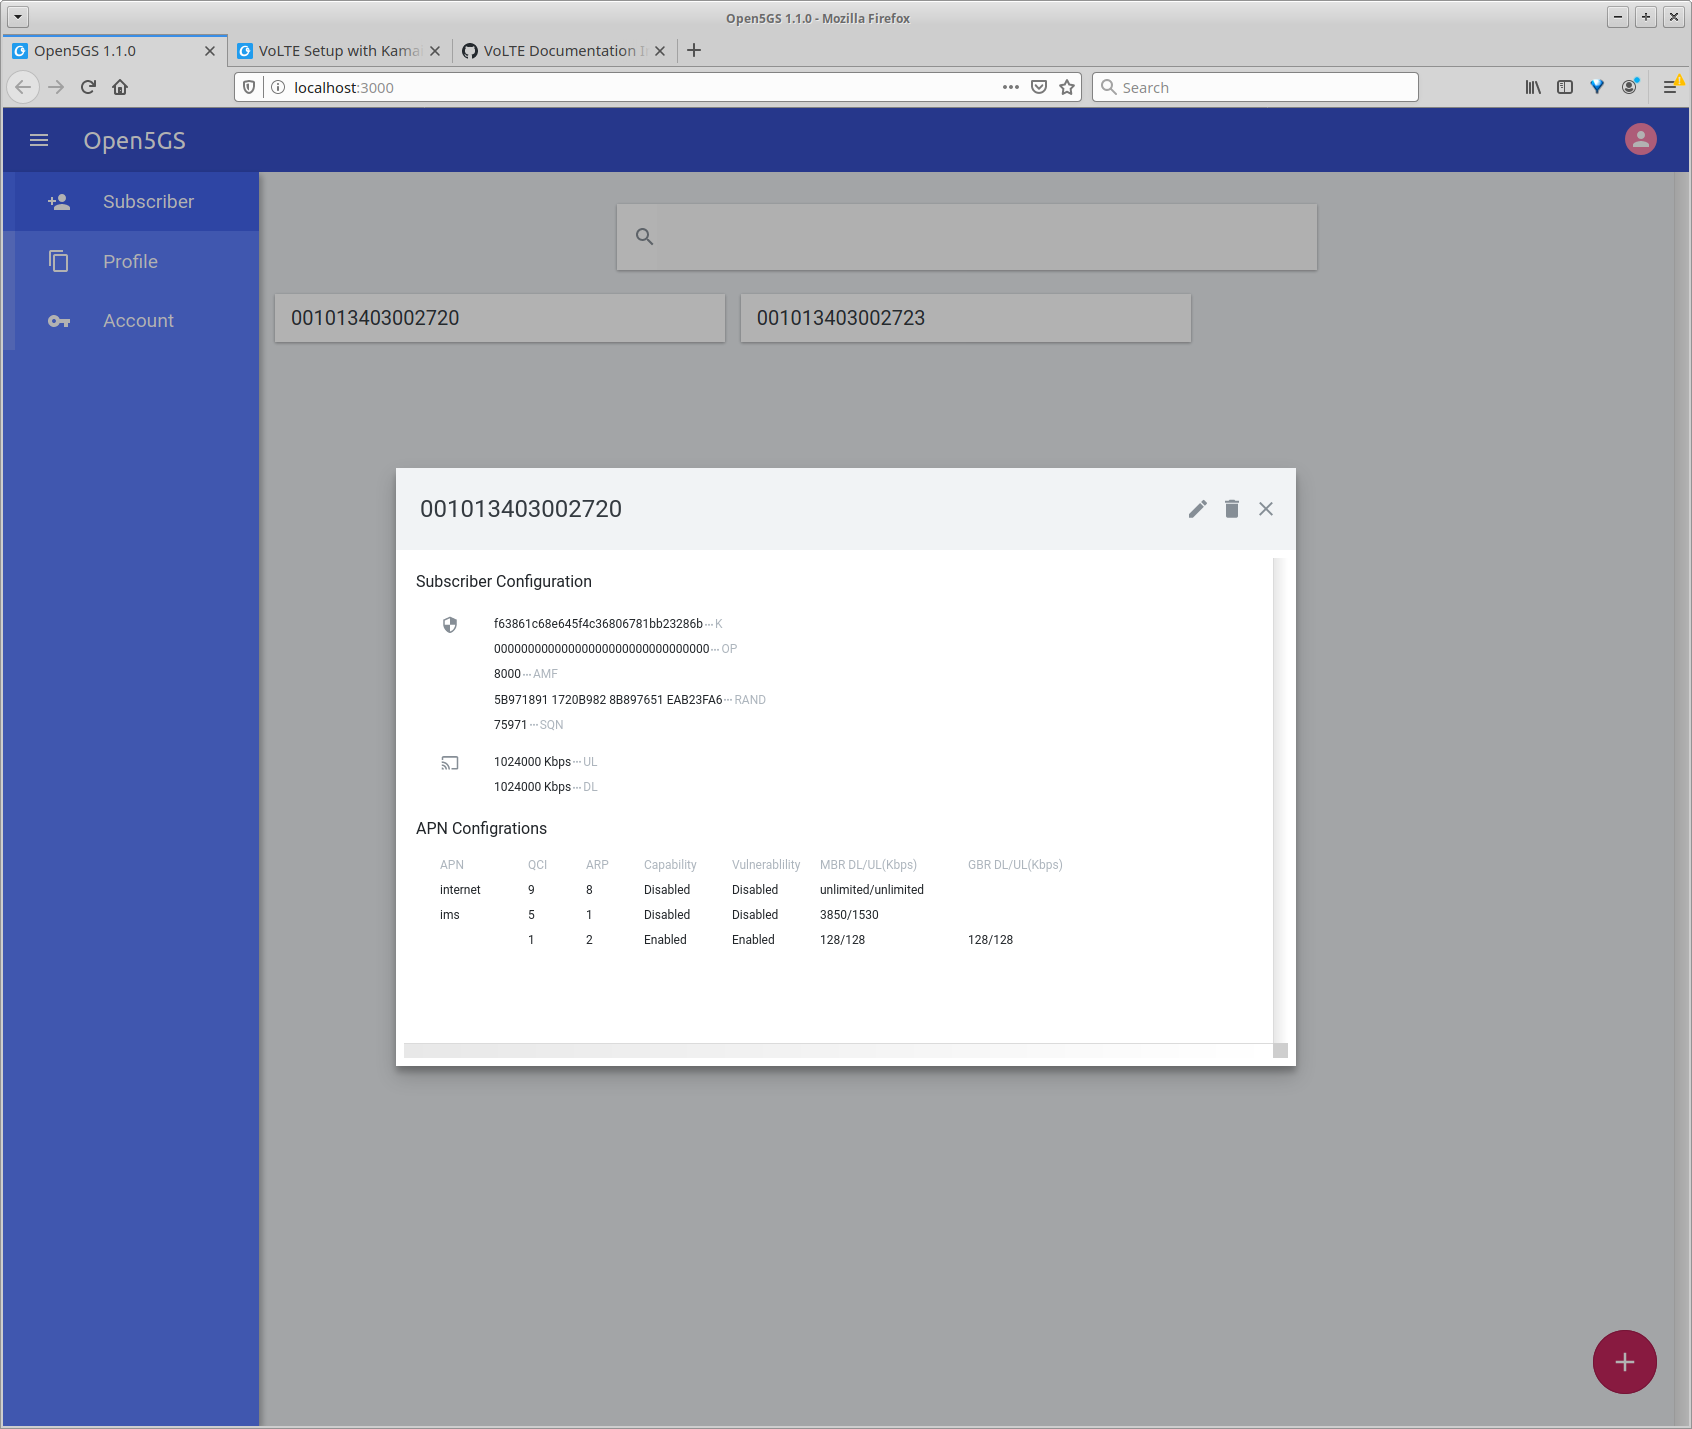
Task: Delete subscriber using the trash icon
Action: point(1232,509)
